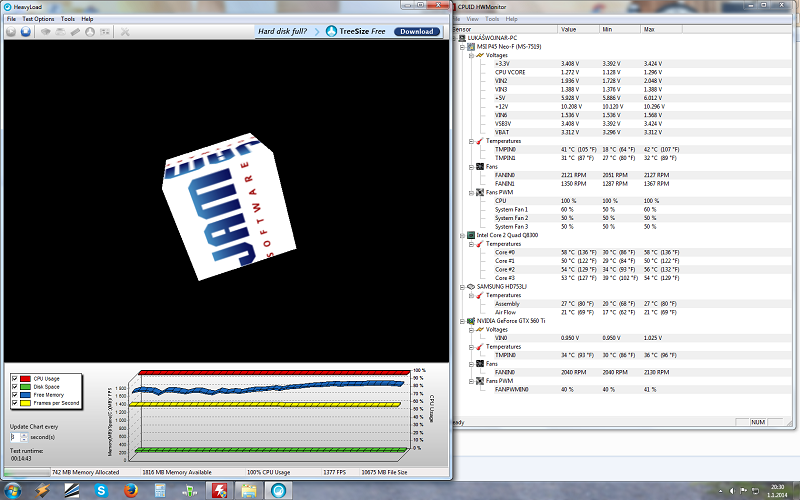Open HeavyLoad Tools menu
800x500 pixels.
click(68, 19)
